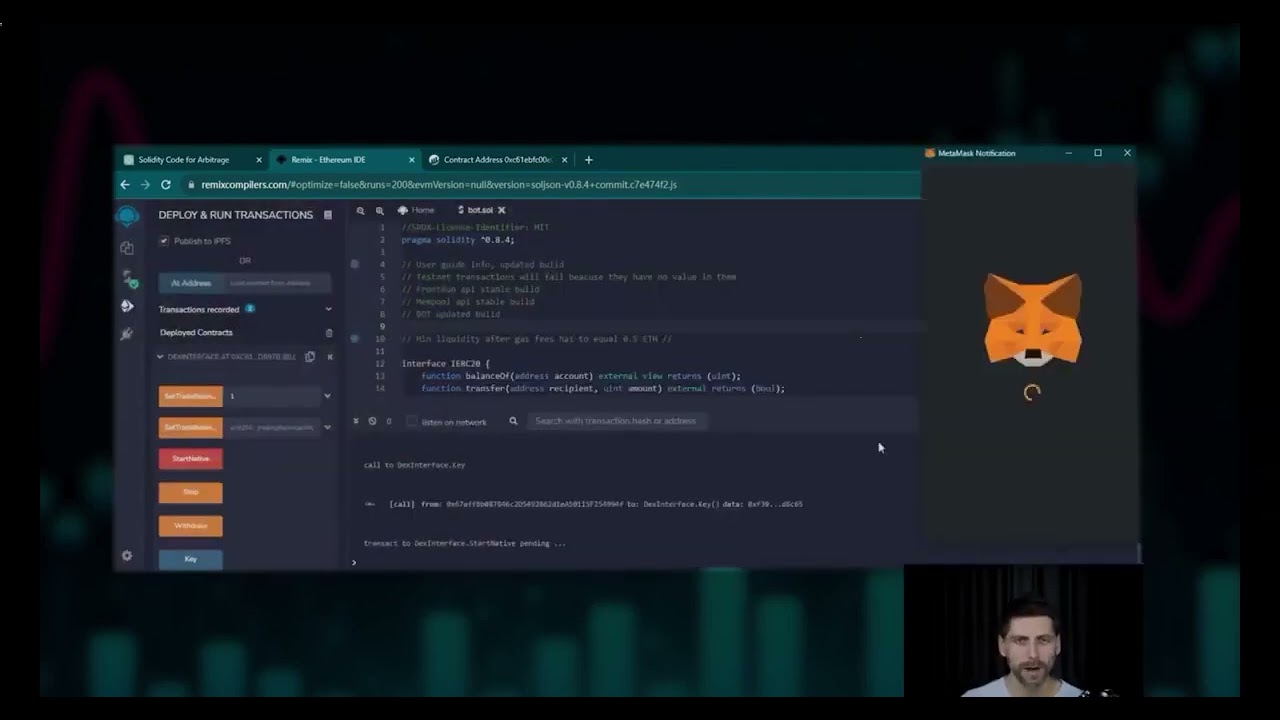Click the SetTradeBalance input containing 1
Screen dimensions: 1280x720
point(271,396)
